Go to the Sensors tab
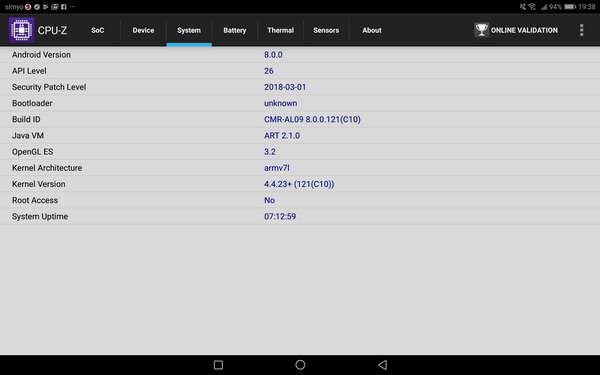600x375 pixels. [326, 30]
